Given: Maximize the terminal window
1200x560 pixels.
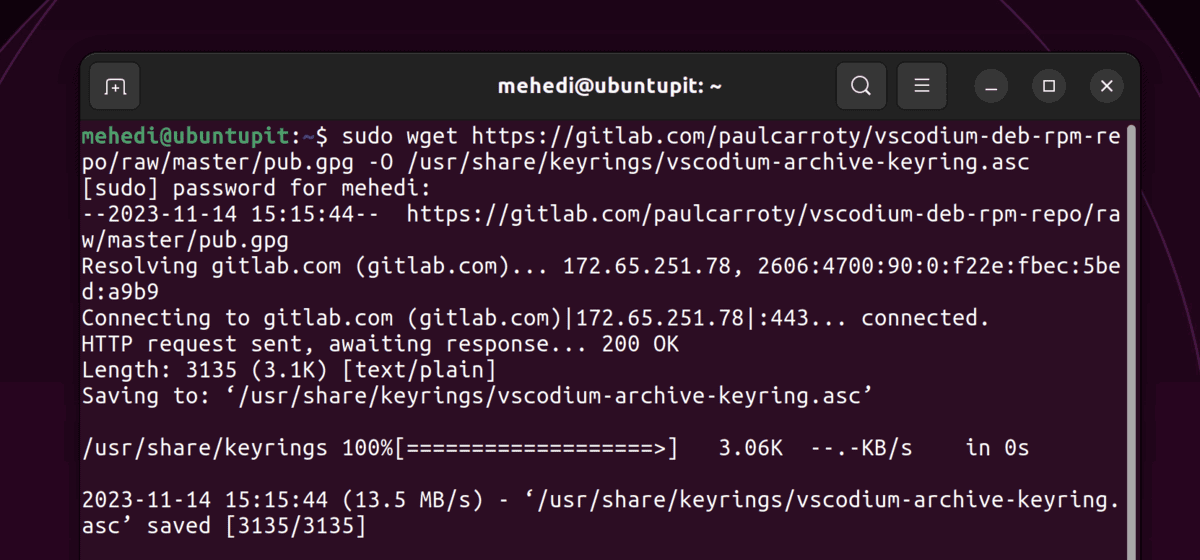Looking at the screenshot, I should coord(1049,87).
